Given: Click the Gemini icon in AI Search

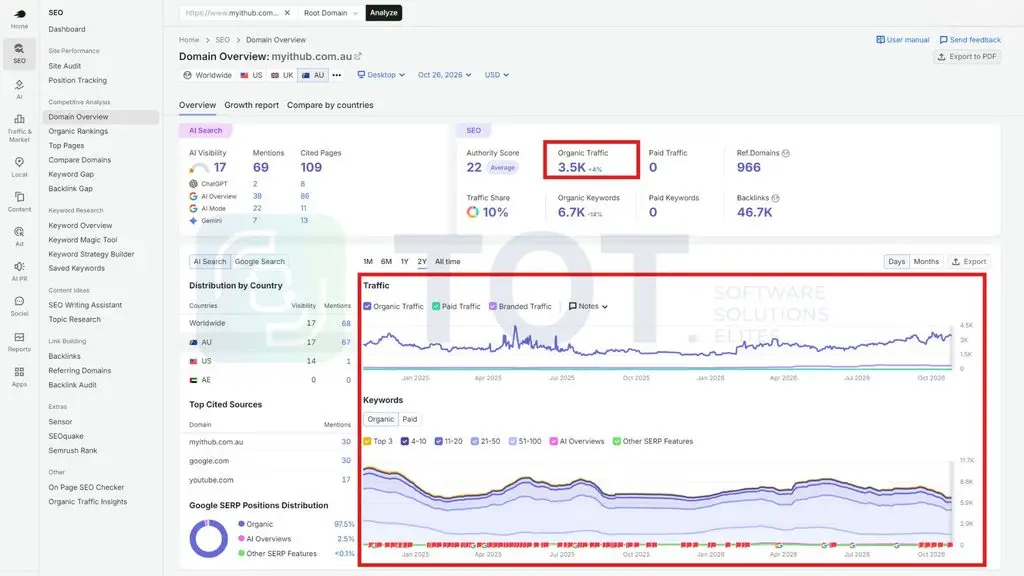Looking at the screenshot, I should tap(193, 221).
